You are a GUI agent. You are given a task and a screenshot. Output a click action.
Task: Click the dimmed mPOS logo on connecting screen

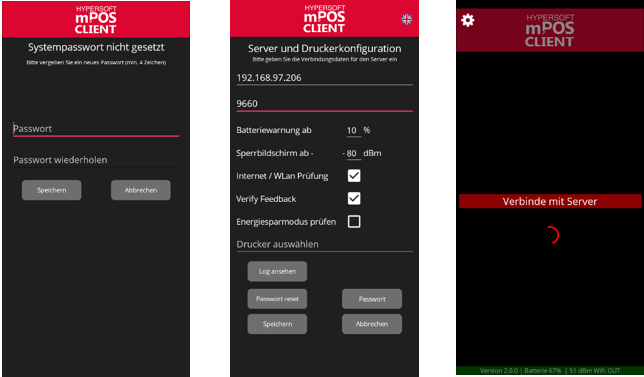click(550, 30)
